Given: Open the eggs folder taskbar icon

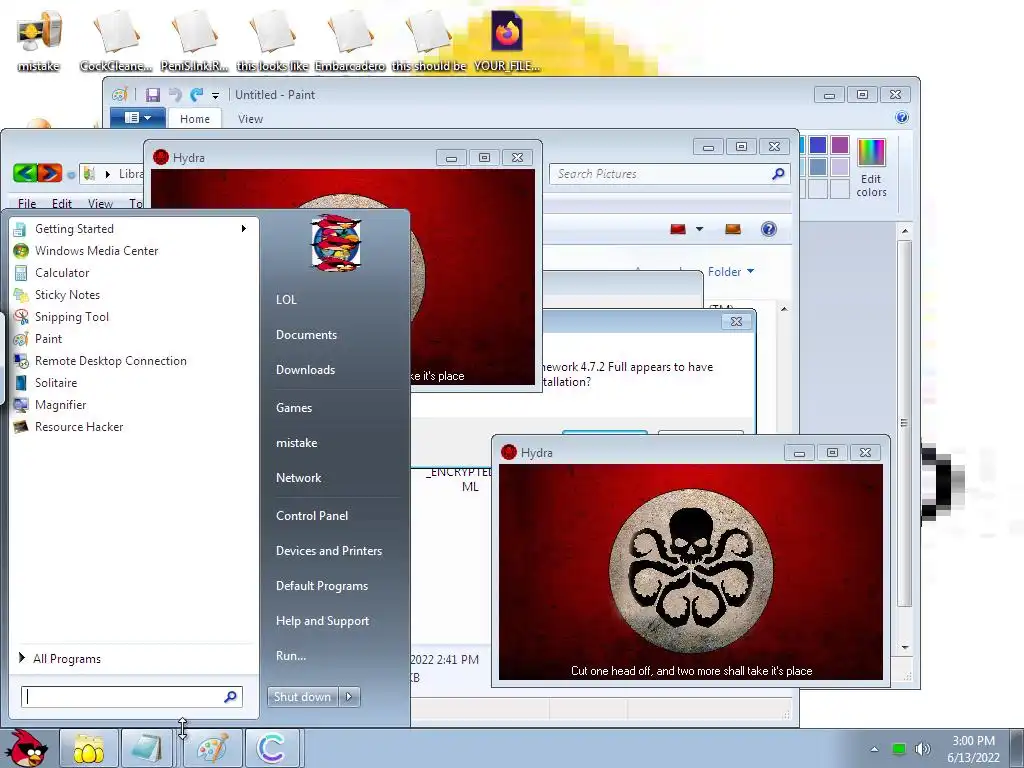Looking at the screenshot, I should click(x=89, y=748).
